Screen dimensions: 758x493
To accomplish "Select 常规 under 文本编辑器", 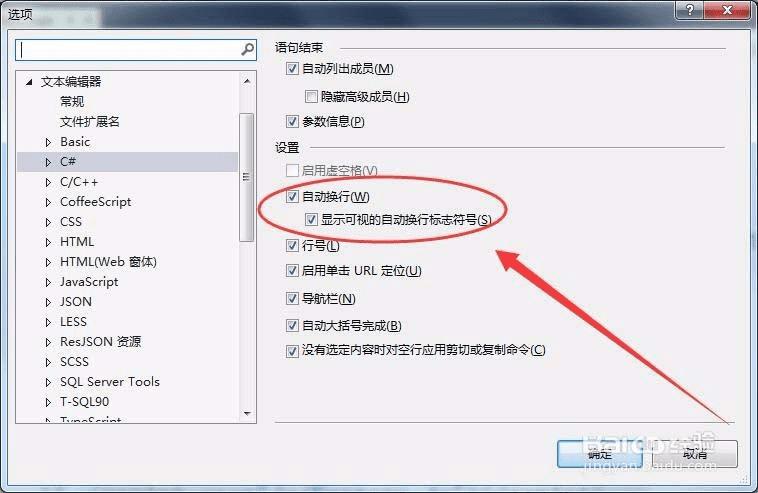I will click(x=72, y=102).
